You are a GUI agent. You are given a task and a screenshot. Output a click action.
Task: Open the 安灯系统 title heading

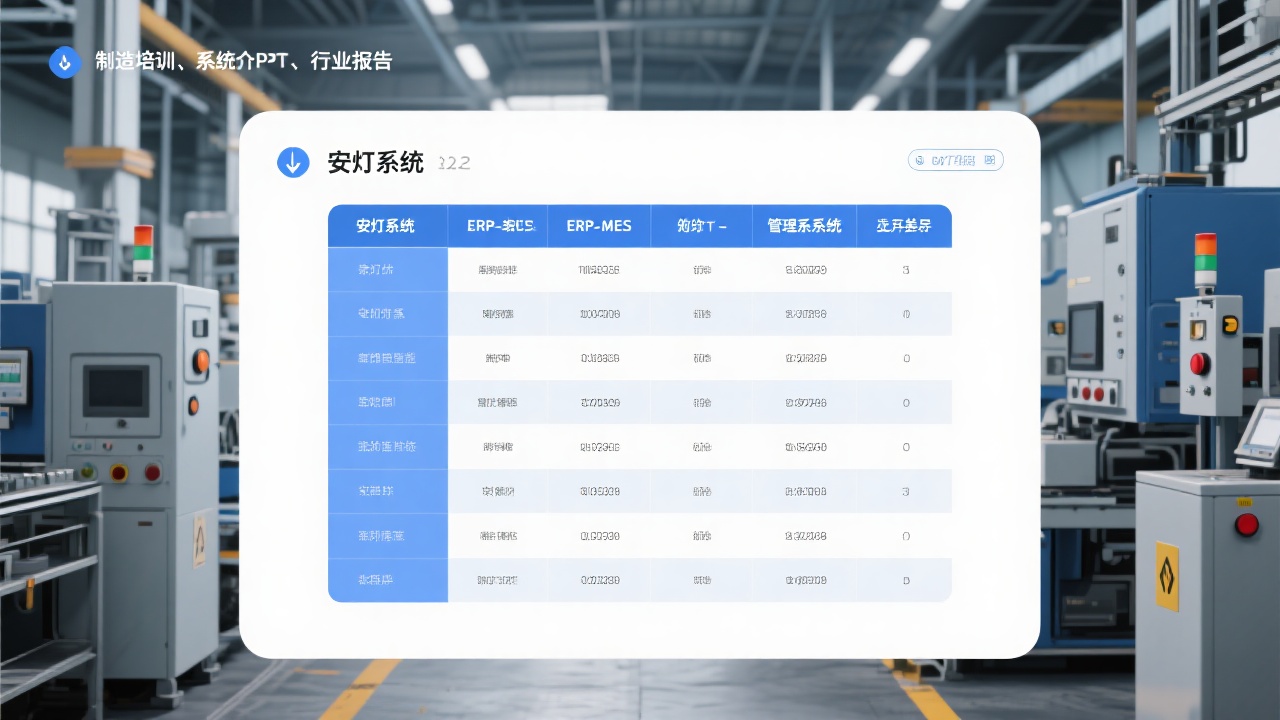(x=375, y=162)
